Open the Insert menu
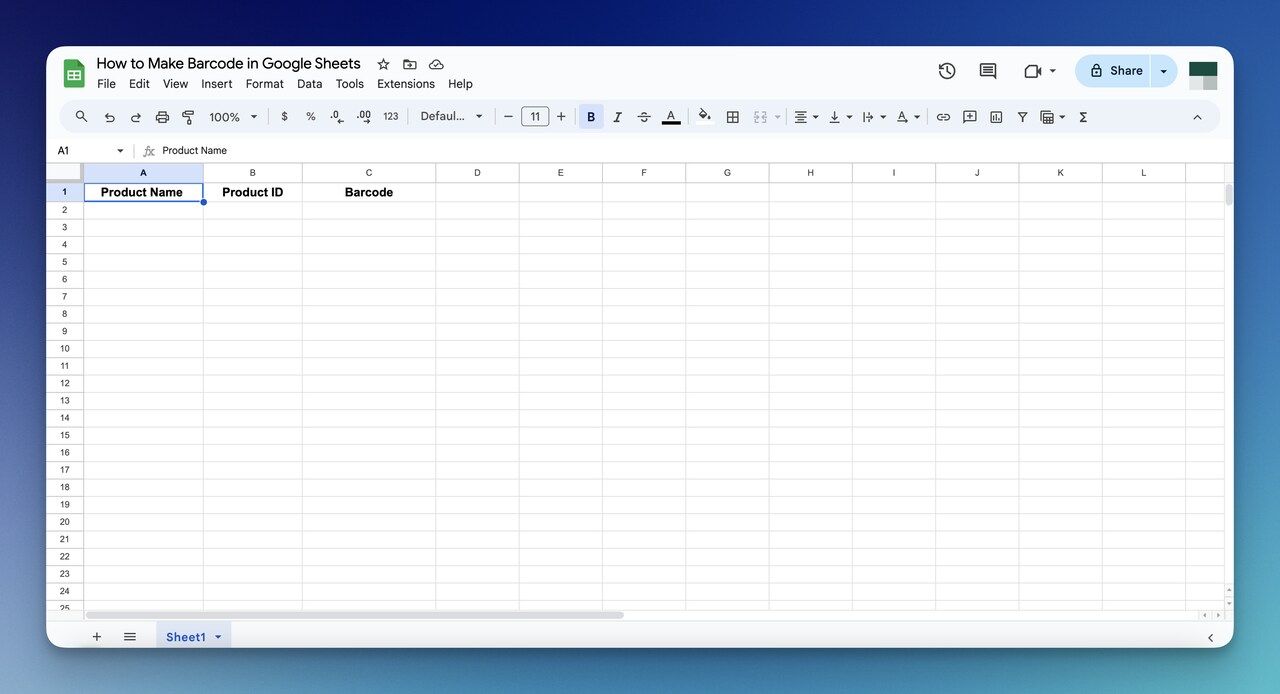Image resolution: width=1280 pixels, height=694 pixels. coord(217,84)
